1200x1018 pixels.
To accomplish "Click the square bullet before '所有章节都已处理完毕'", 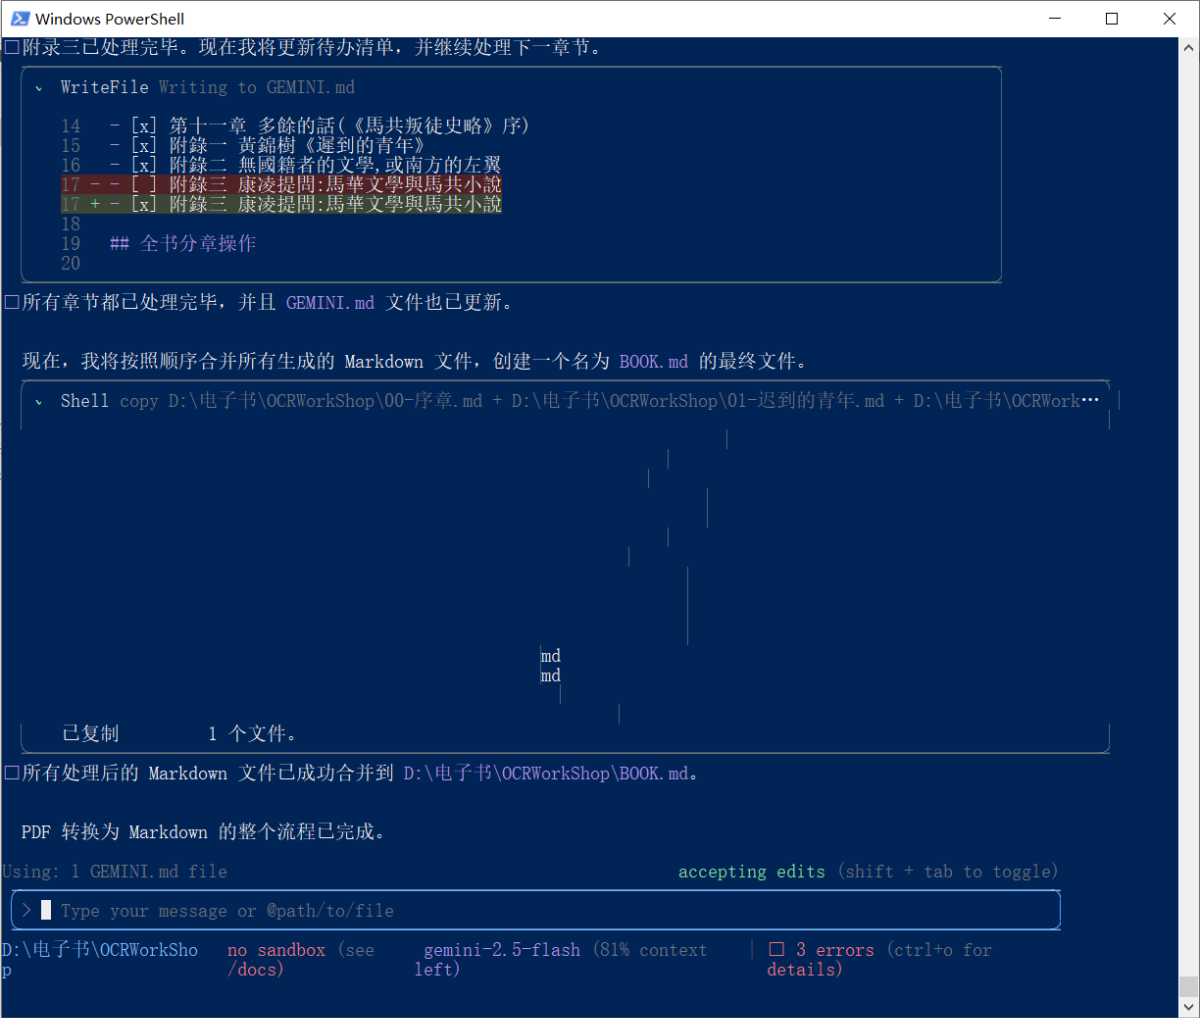I will point(12,303).
